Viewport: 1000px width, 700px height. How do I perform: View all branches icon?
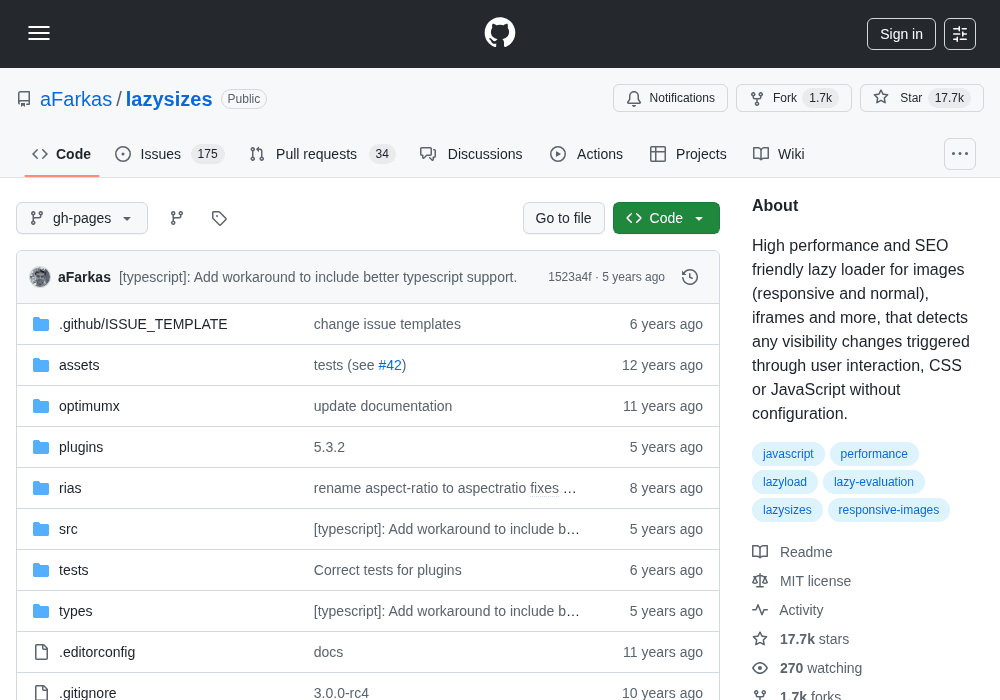(177, 218)
